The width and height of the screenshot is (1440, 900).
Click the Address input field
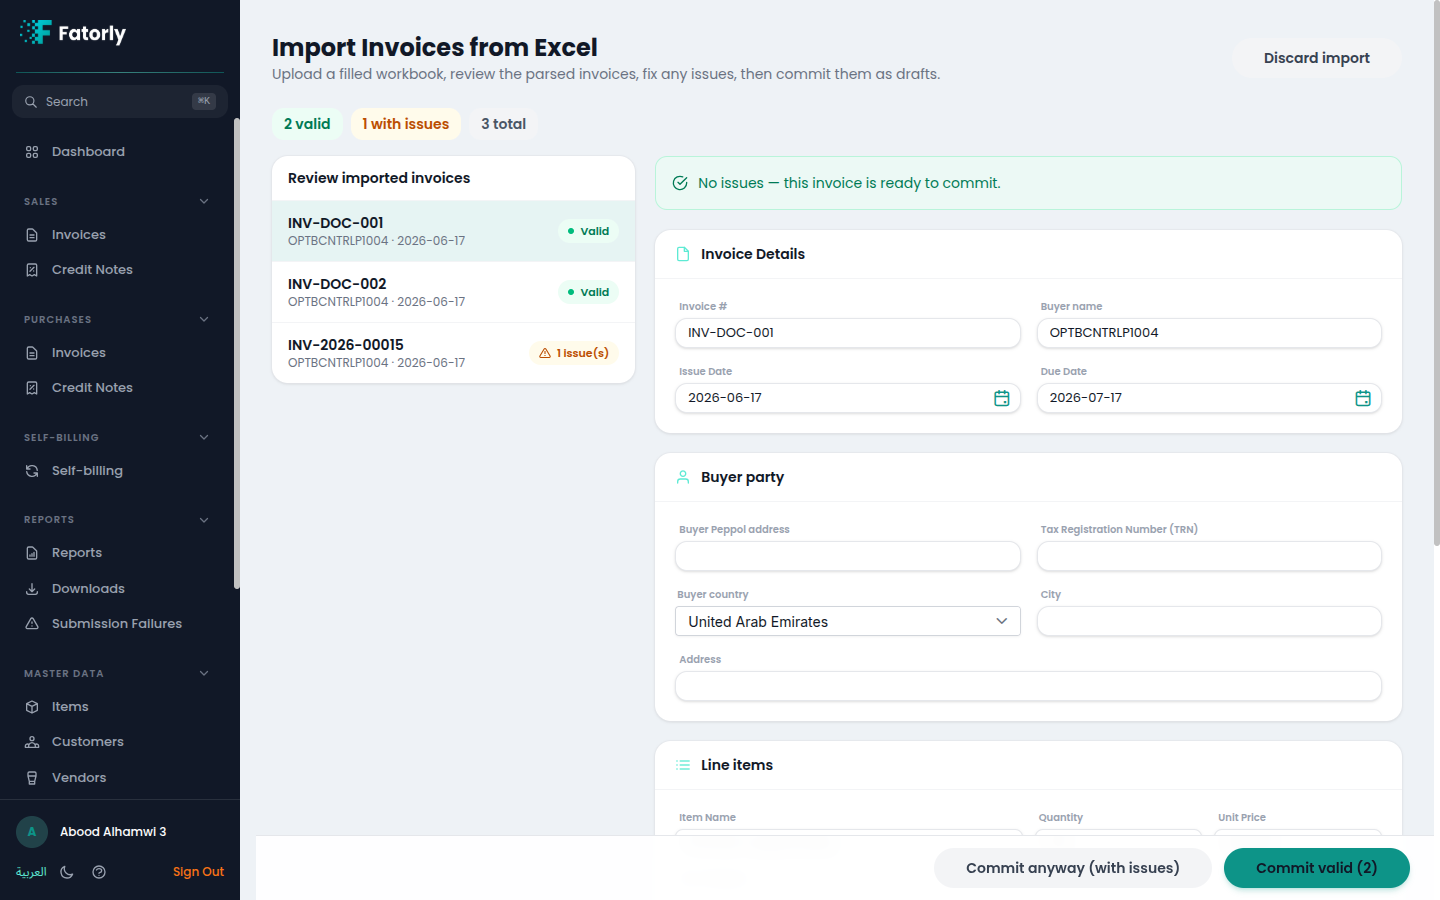[x=1028, y=686]
